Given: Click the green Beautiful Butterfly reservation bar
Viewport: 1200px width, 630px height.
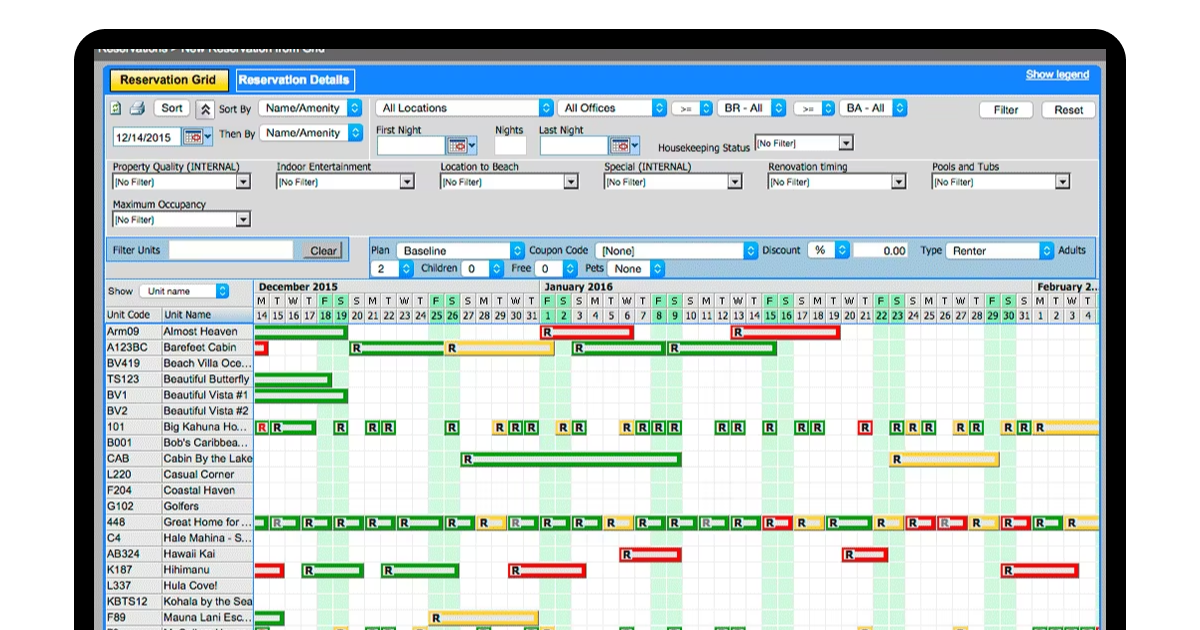Looking at the screenshot, I should 293,380.
